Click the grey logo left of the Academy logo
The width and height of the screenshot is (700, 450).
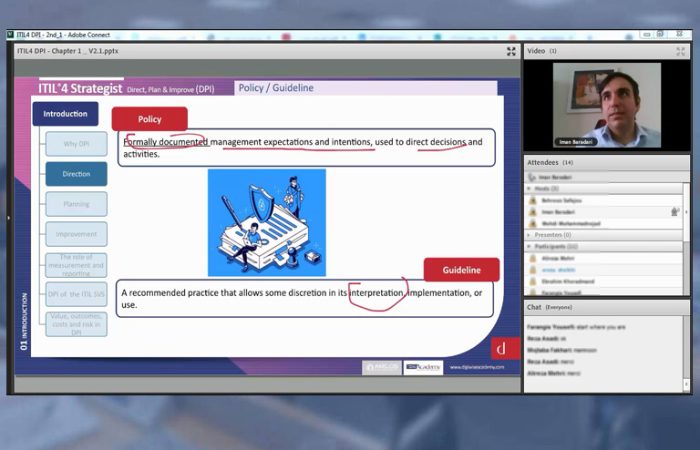click(382, 367)
